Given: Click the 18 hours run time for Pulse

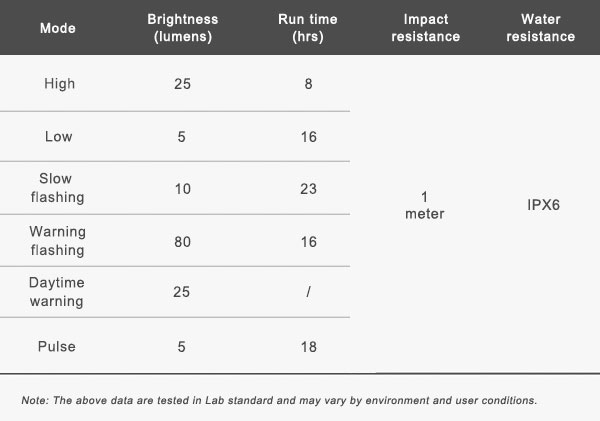Looking at the screenshot, I should click(x=308, y=347).
